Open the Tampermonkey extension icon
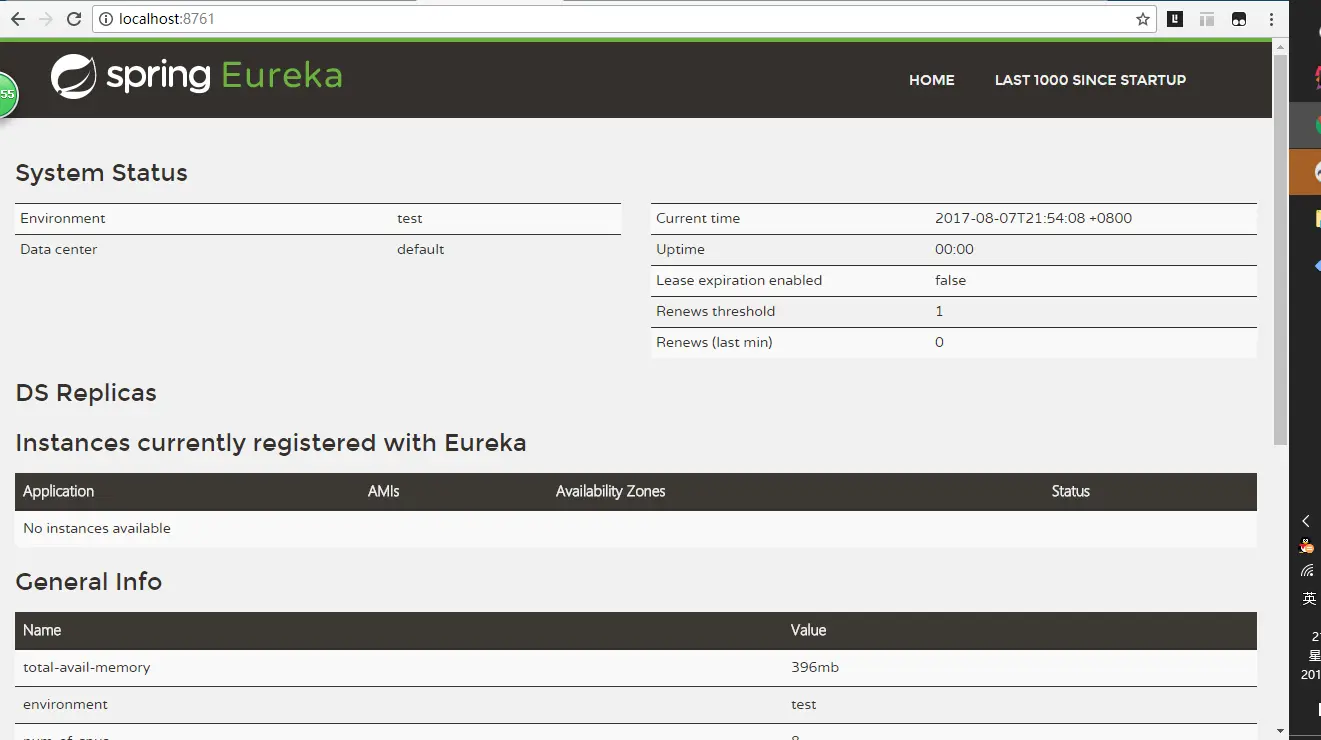 pyautogui.click(x=1239, y=19)
